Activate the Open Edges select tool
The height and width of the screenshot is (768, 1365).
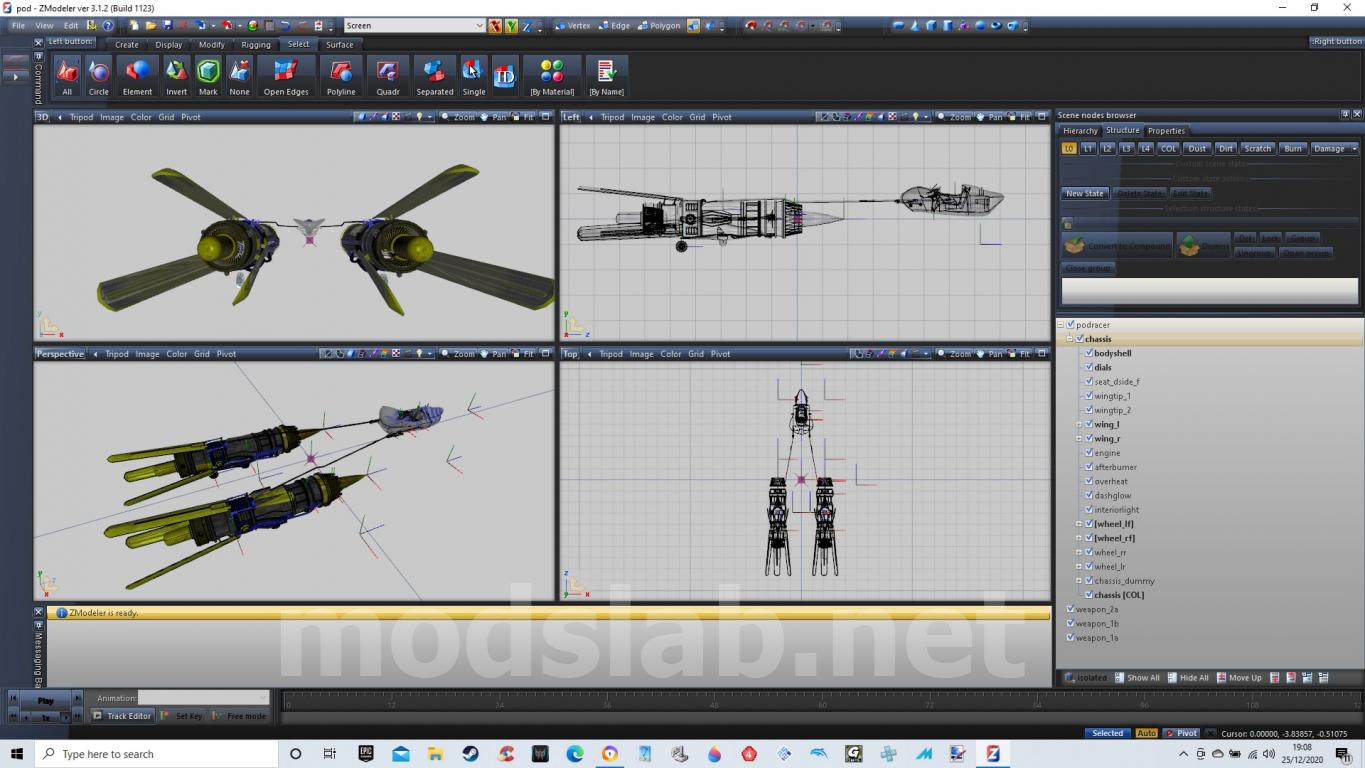[x=286, y=76]
